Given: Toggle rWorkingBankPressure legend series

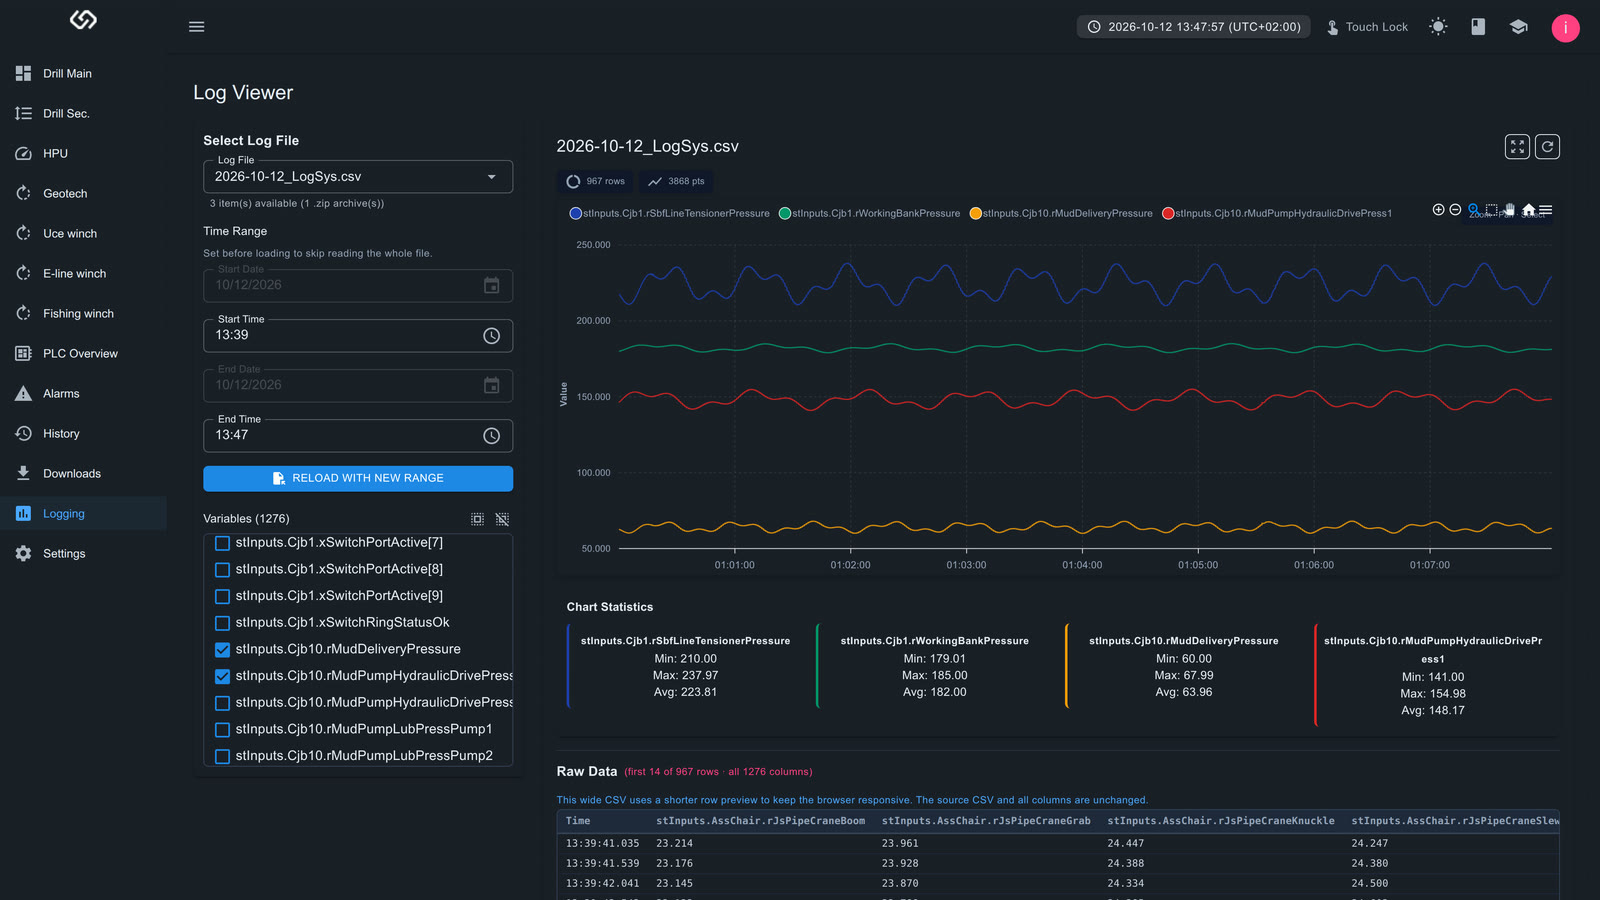Looking at the screenshot, I should point(869,213).
